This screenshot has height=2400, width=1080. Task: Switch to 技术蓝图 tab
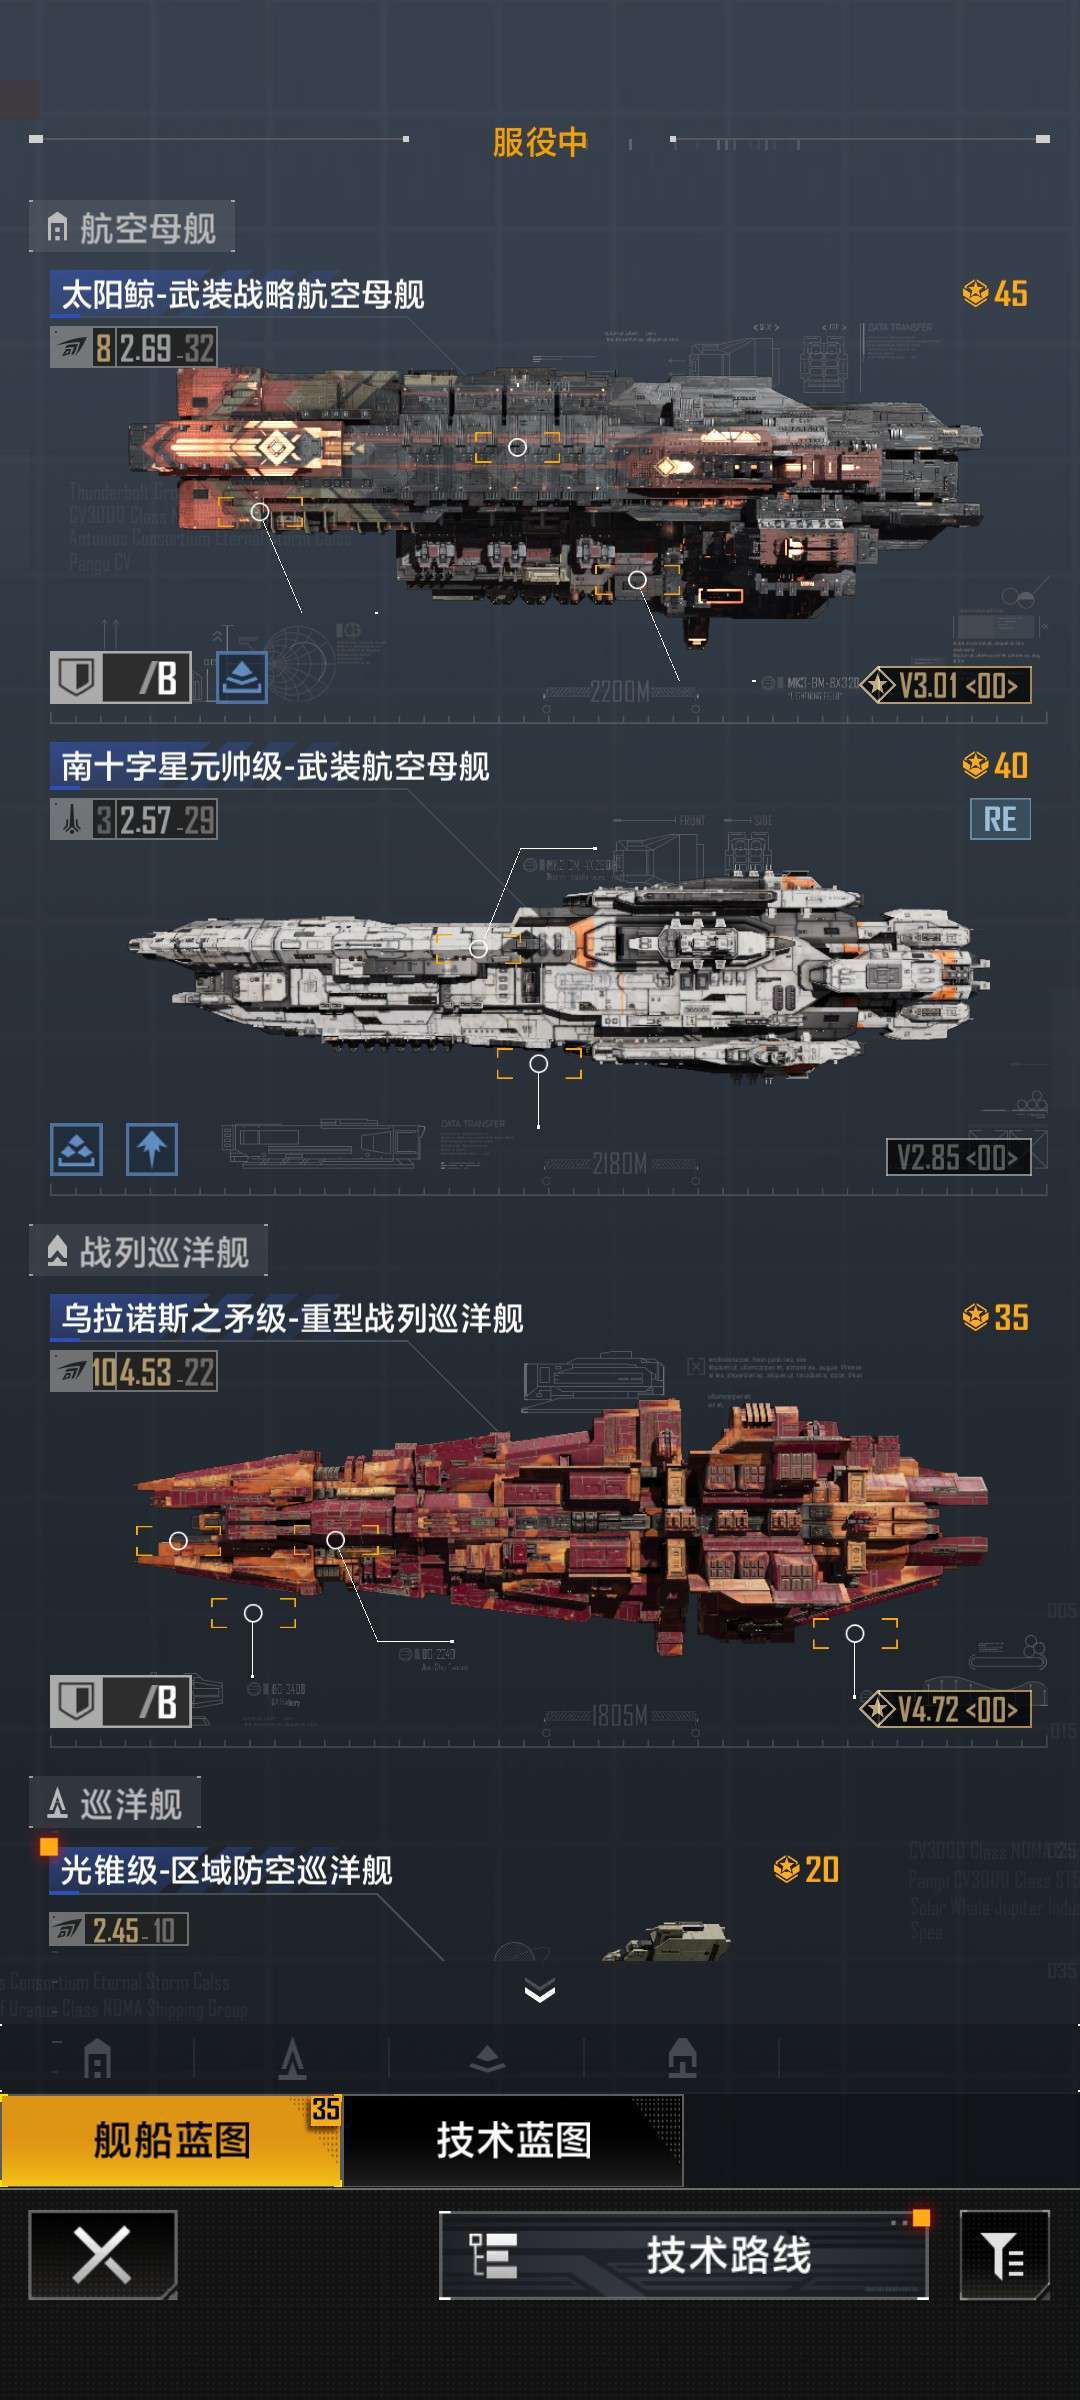[x=513, y=2140]
